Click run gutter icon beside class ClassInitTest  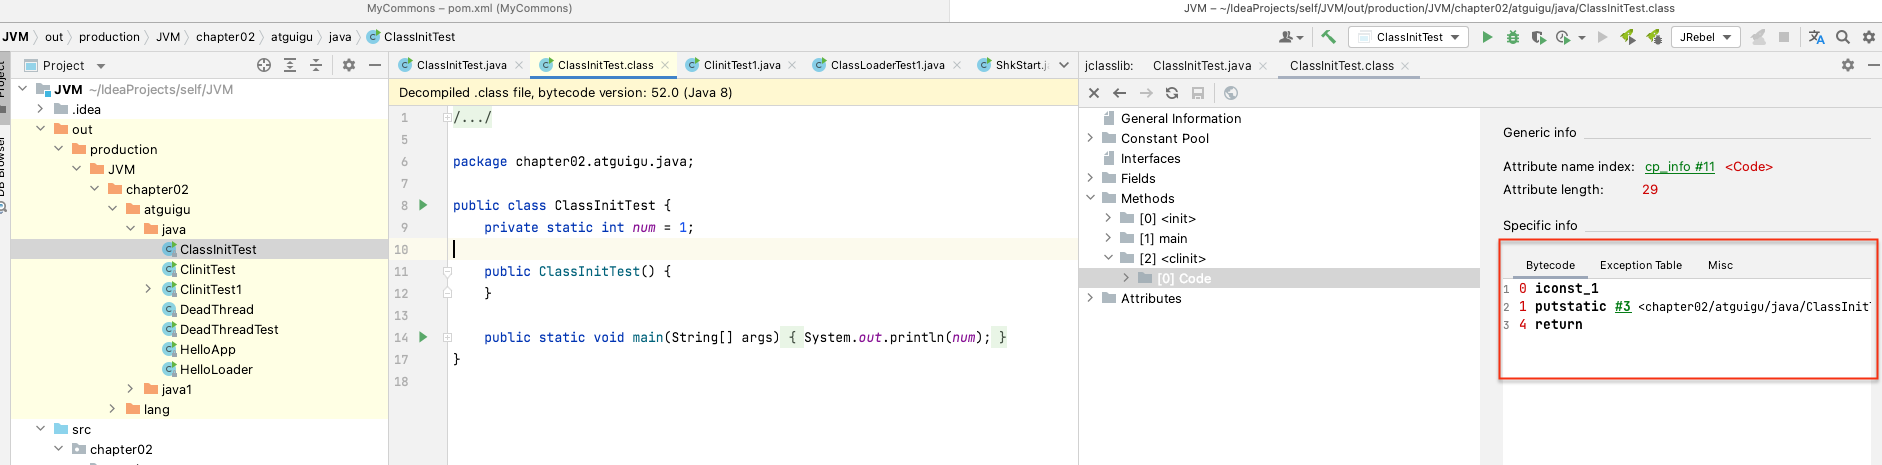[x=423, y=205]
